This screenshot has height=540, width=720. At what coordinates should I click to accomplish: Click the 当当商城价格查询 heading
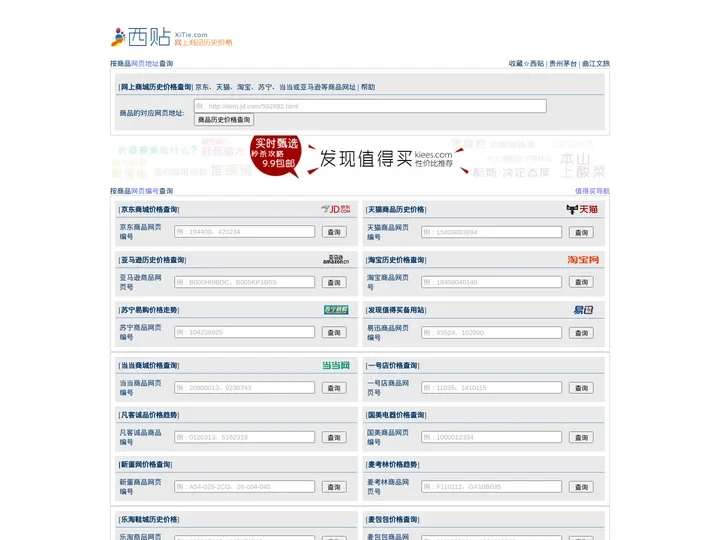click(149, 366)
